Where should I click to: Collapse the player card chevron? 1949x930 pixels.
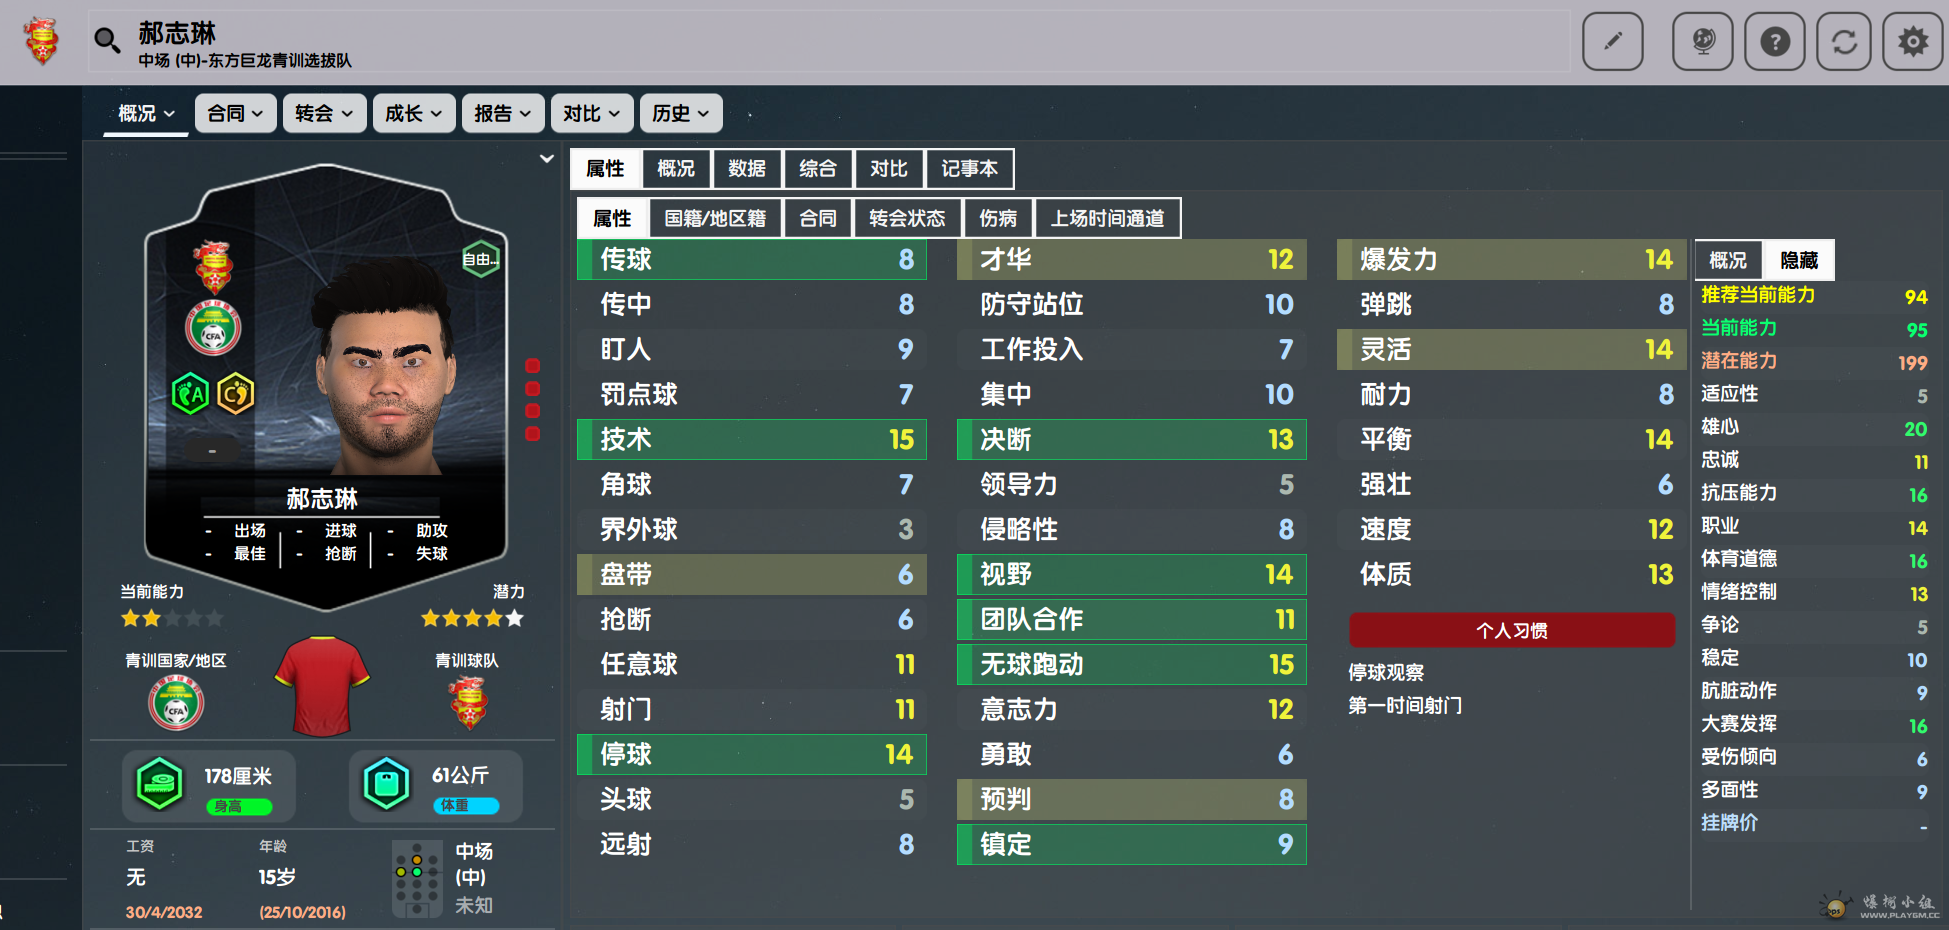[x=546, y=159]
